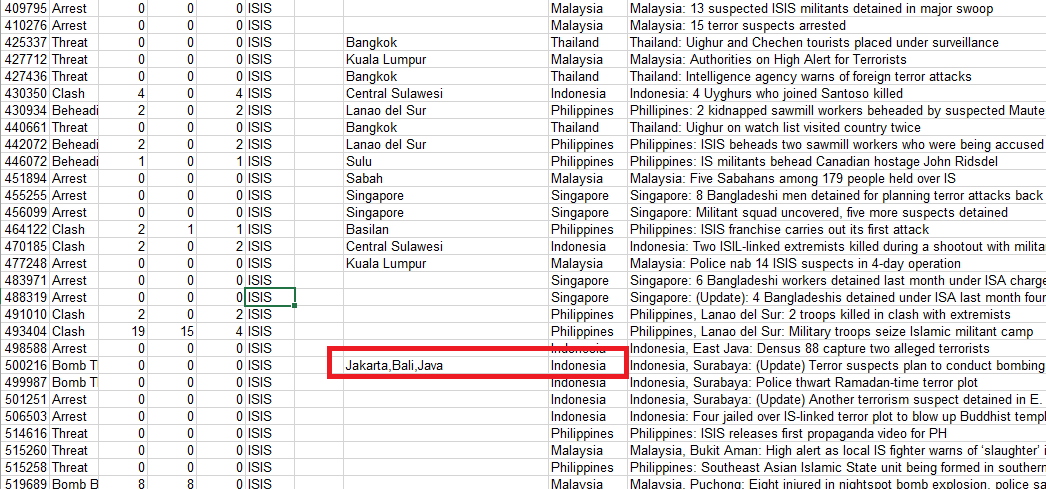Click the Bomb T cell in row 499987
The height and width of the screenshot is (489, 1046).
point(74,383)
